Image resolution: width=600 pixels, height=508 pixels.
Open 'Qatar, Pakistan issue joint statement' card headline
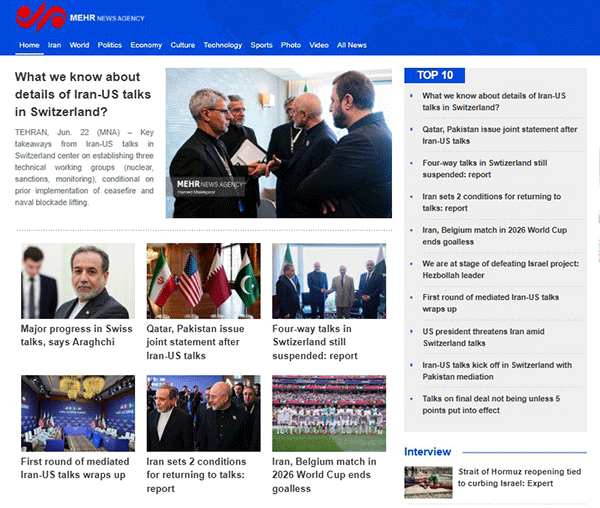(195, 342)
